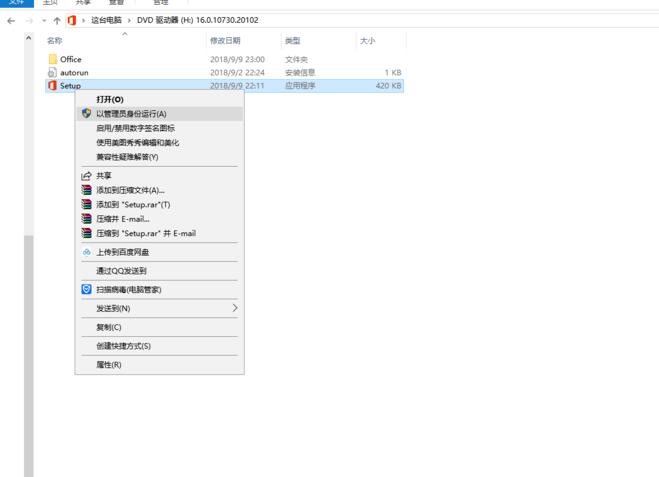Choose 兼容性疑难解答(Y) menu entry

coord(159,157)
